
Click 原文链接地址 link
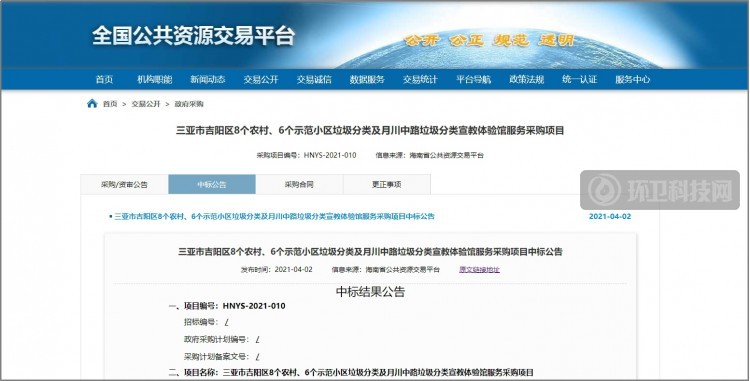[479, 270]
